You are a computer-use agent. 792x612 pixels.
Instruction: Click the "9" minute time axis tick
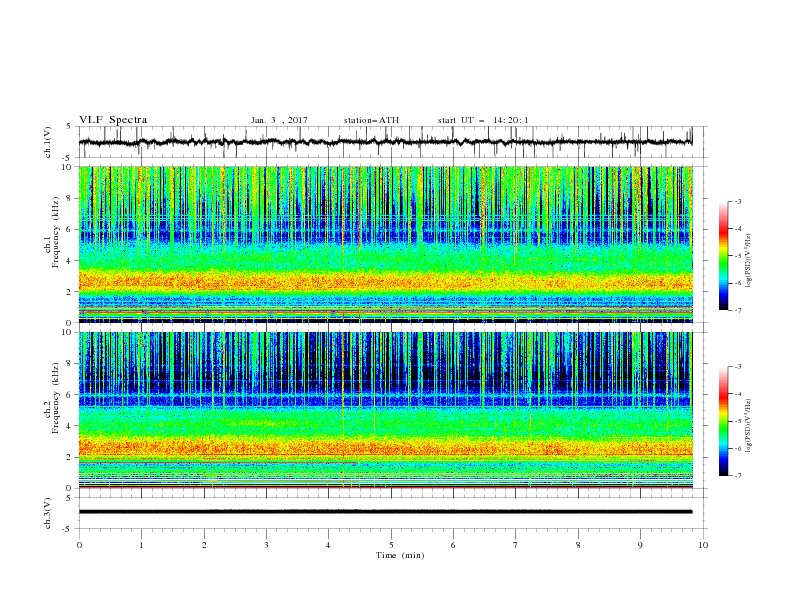coord(640,545)
